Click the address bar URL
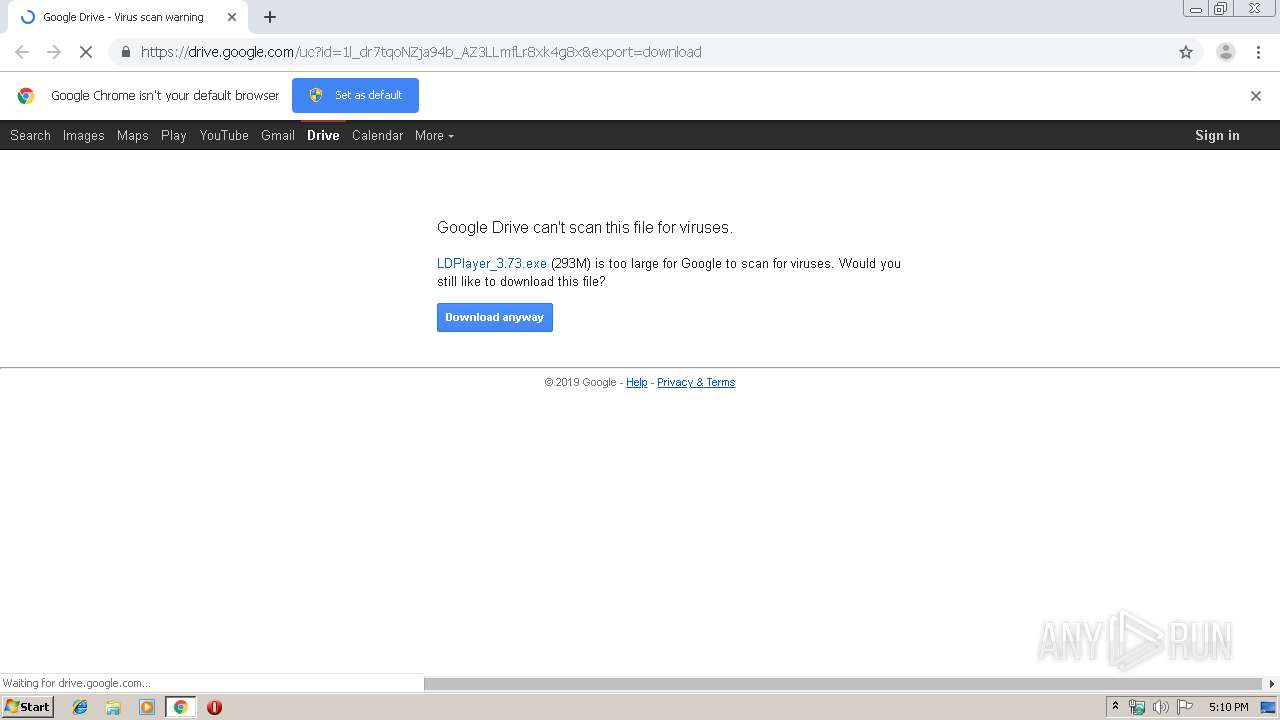The width and height of the screenshot is (1280, 720). (x=421, y=52)
